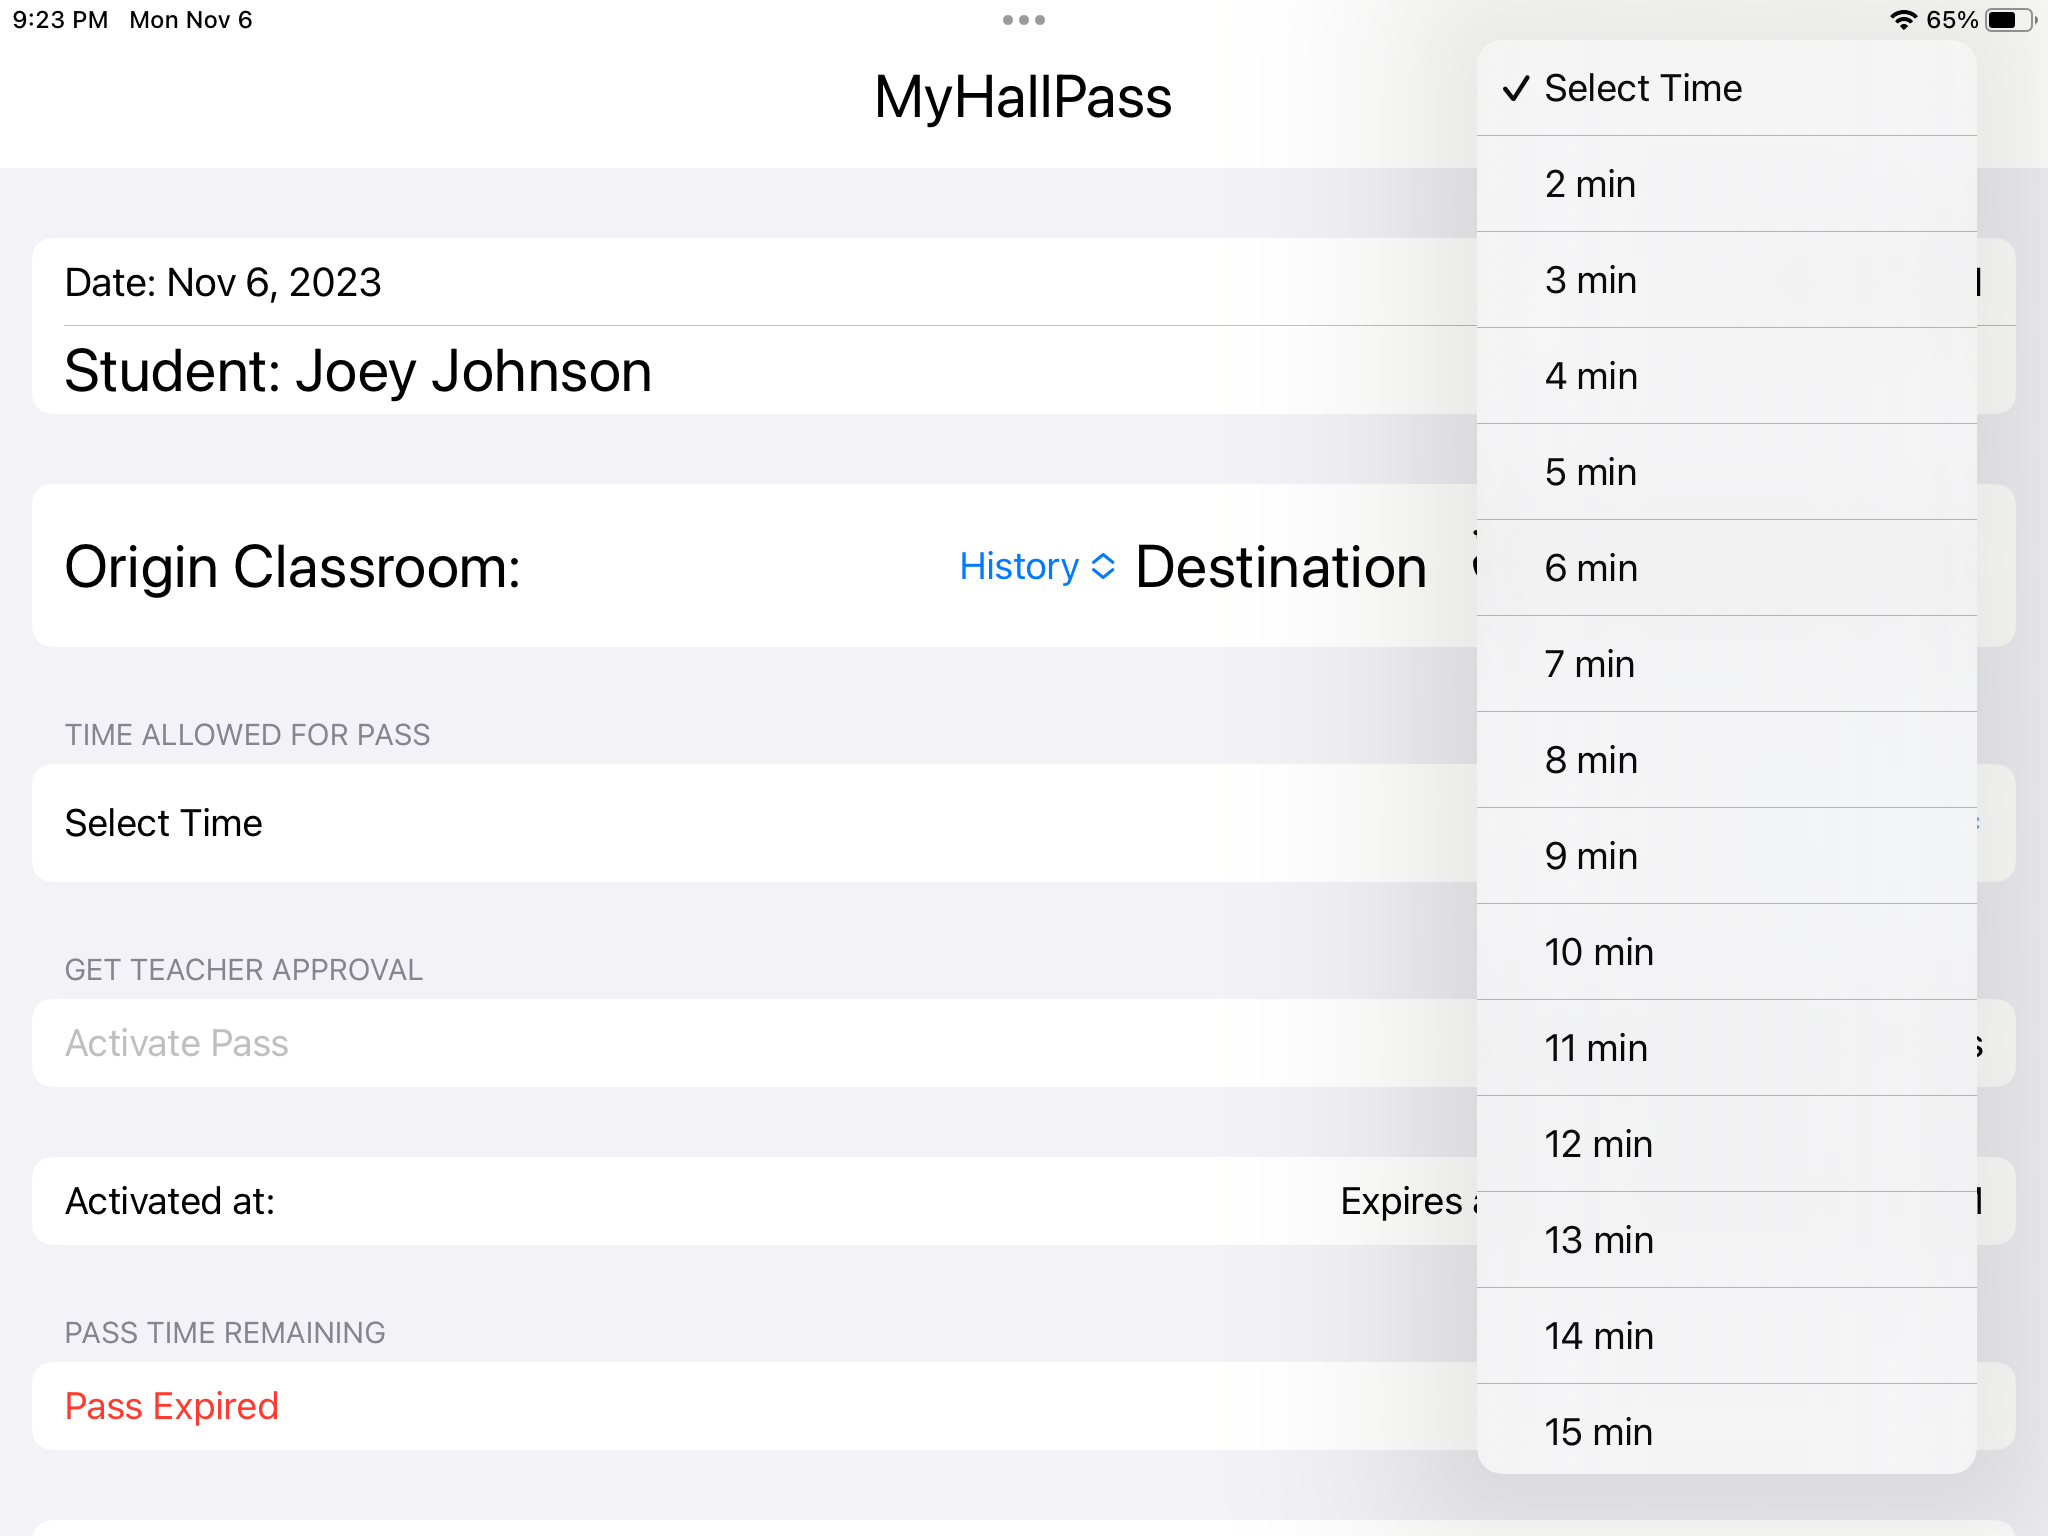This screenshot has height=1536, width=2048.
Task: Open the History dropdown
Action: click(1037, 566)
